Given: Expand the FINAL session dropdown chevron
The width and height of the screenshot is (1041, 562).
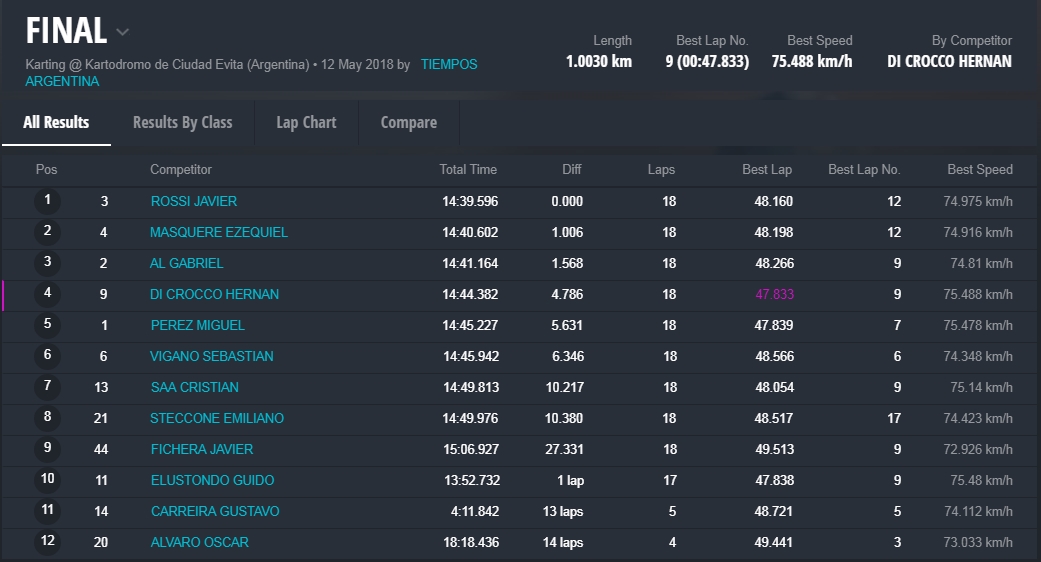Looking at the screenshot, I should [122, 32].
